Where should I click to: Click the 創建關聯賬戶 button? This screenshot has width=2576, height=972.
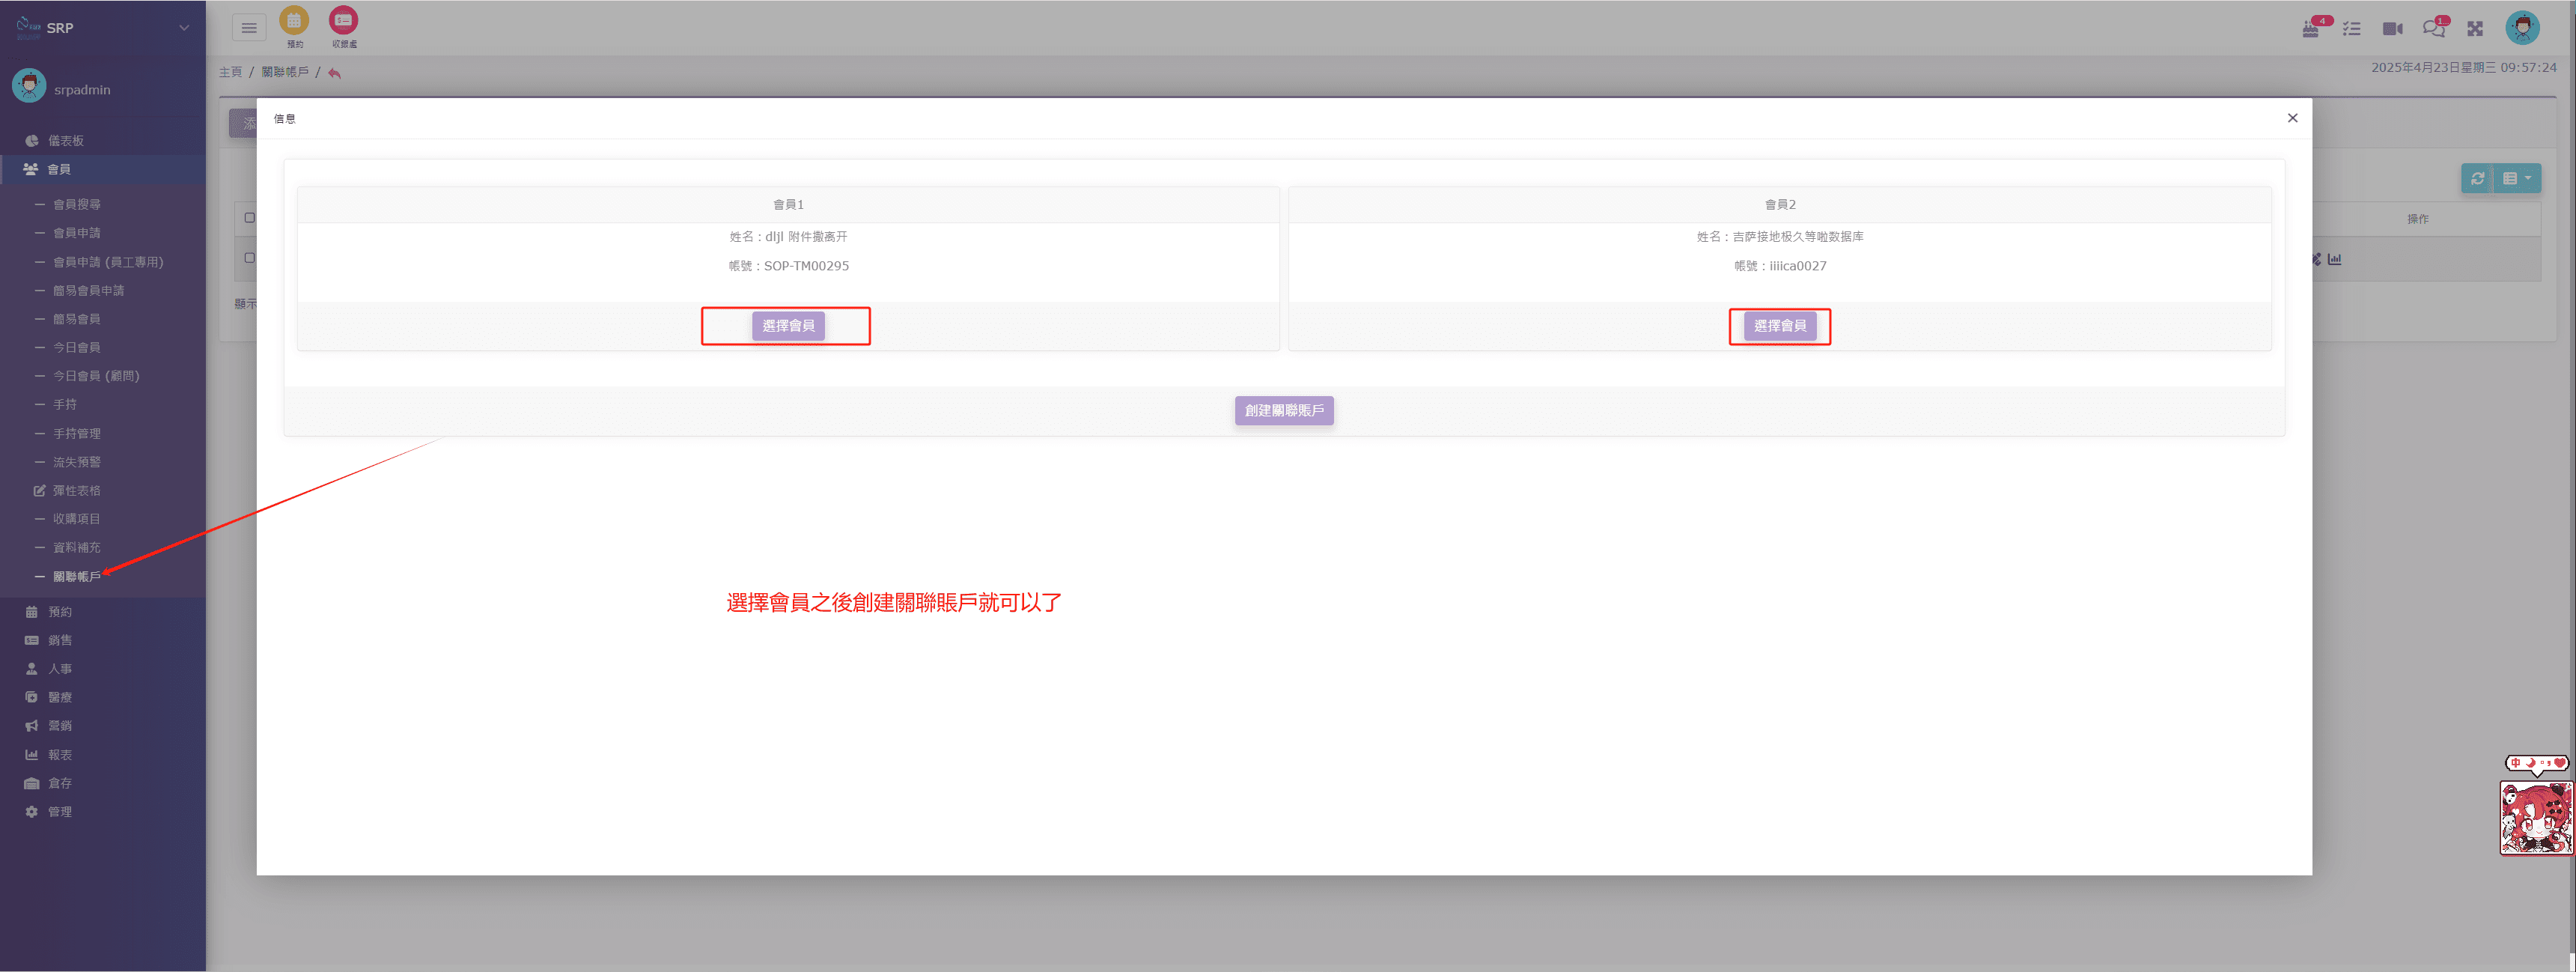point(1284,411)
